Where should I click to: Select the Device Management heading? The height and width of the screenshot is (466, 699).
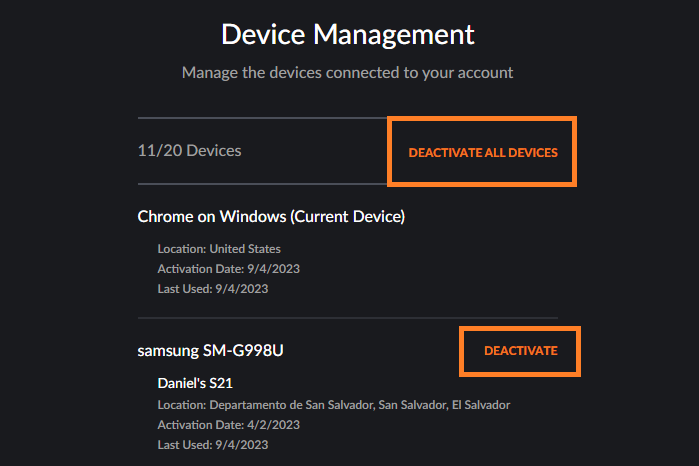click(x=348, y=34)
